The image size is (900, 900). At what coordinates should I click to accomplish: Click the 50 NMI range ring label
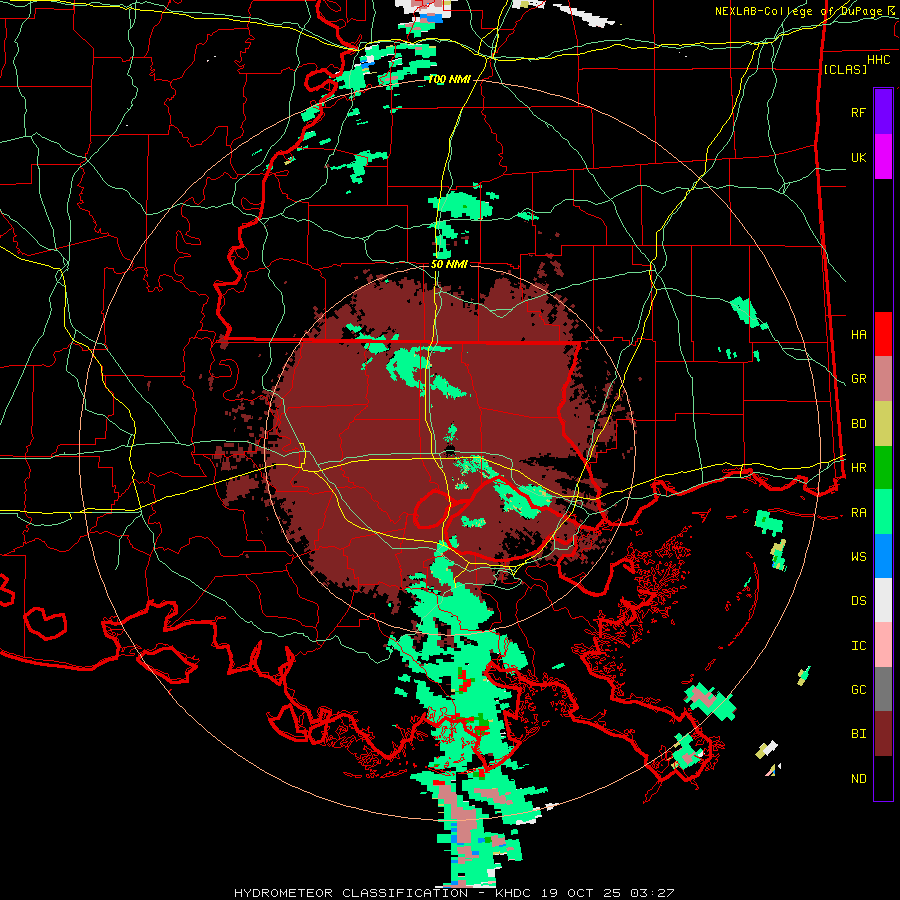point(449,264)
